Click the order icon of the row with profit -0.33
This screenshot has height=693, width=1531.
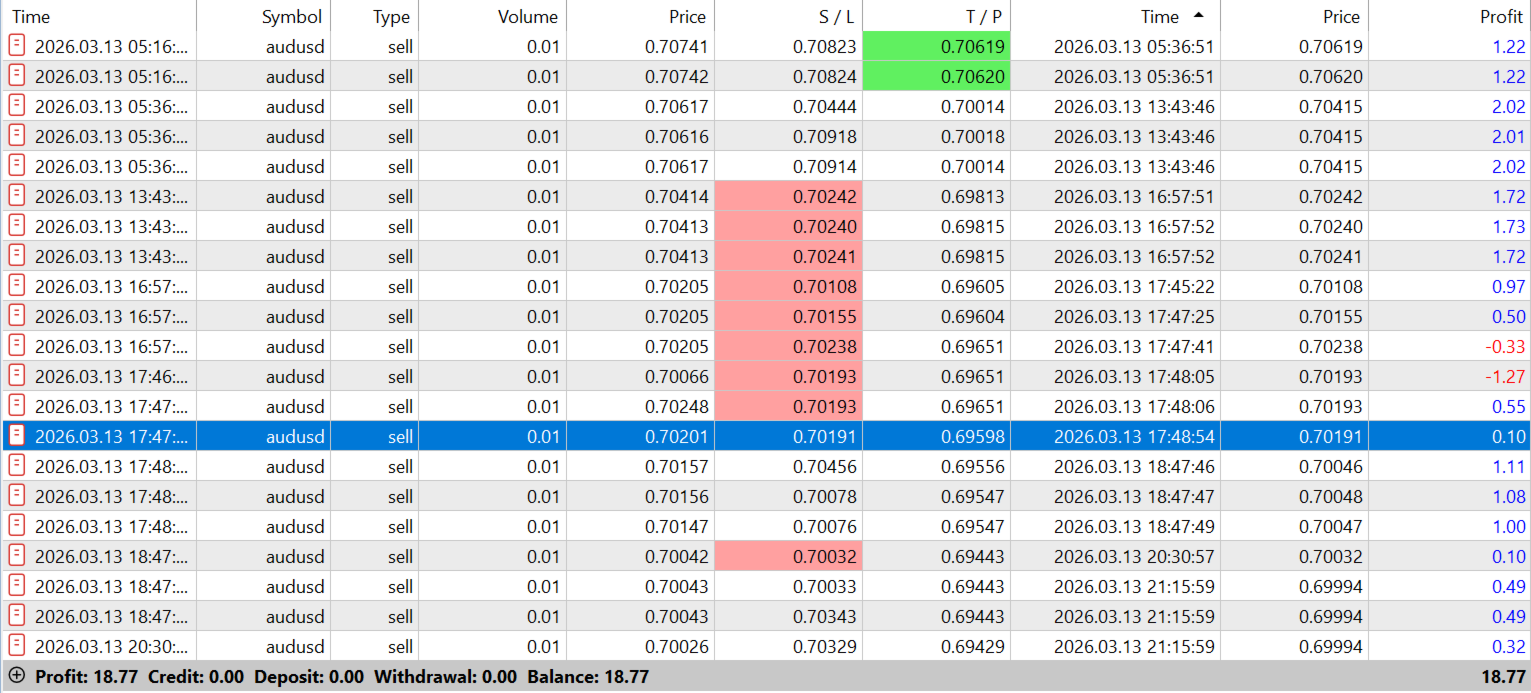(17, 346)
